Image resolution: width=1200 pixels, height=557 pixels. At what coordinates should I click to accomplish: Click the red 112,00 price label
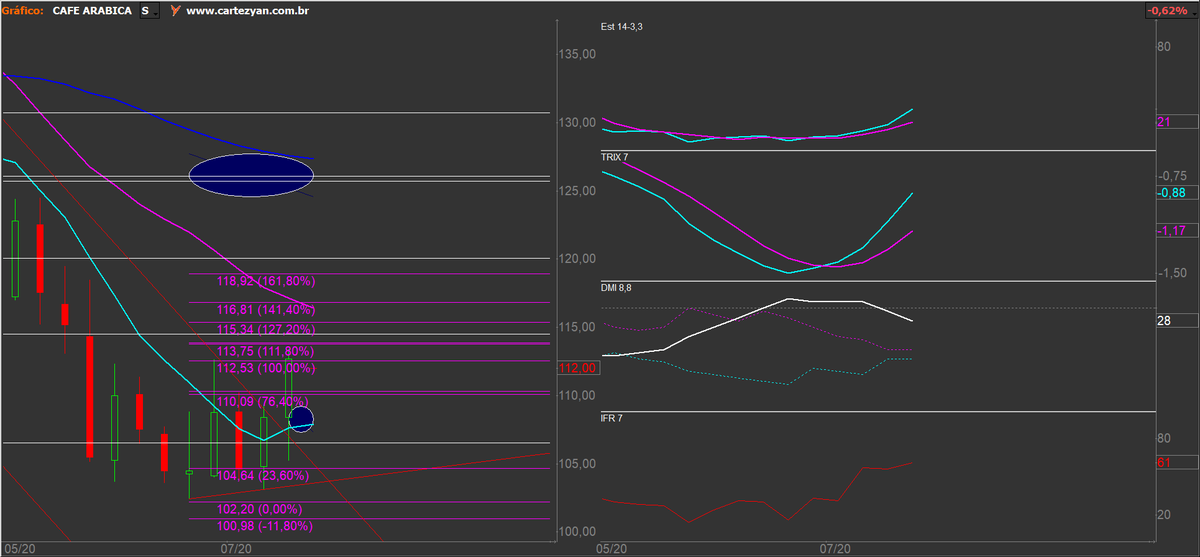click(x=578, y=369)
